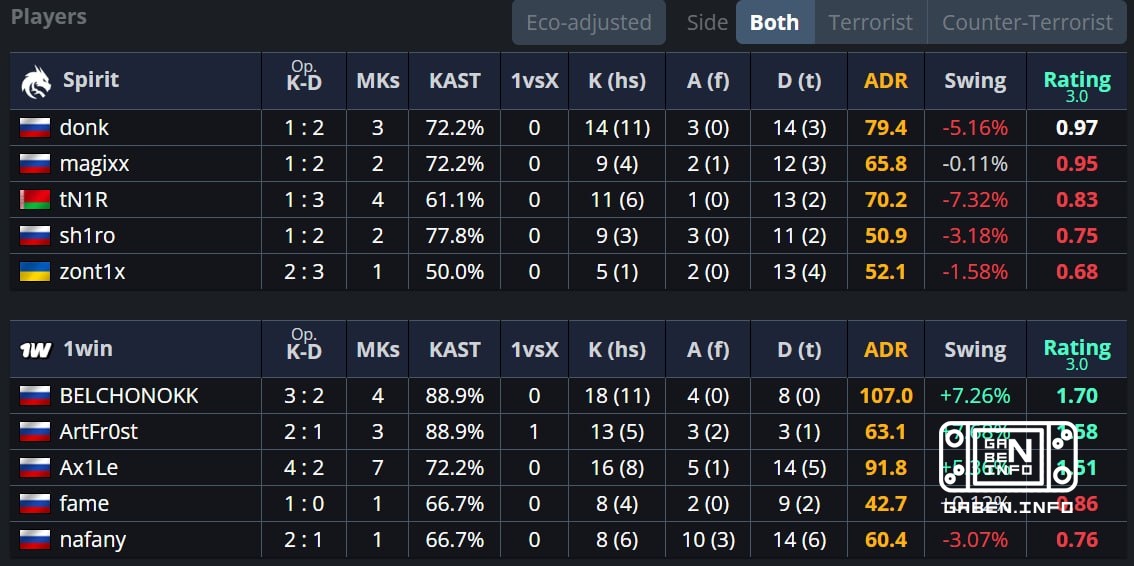The height and width of the screenshot is (566, 1134).
Task: Click the flag icon beside donk
Action: pos(35,128)
